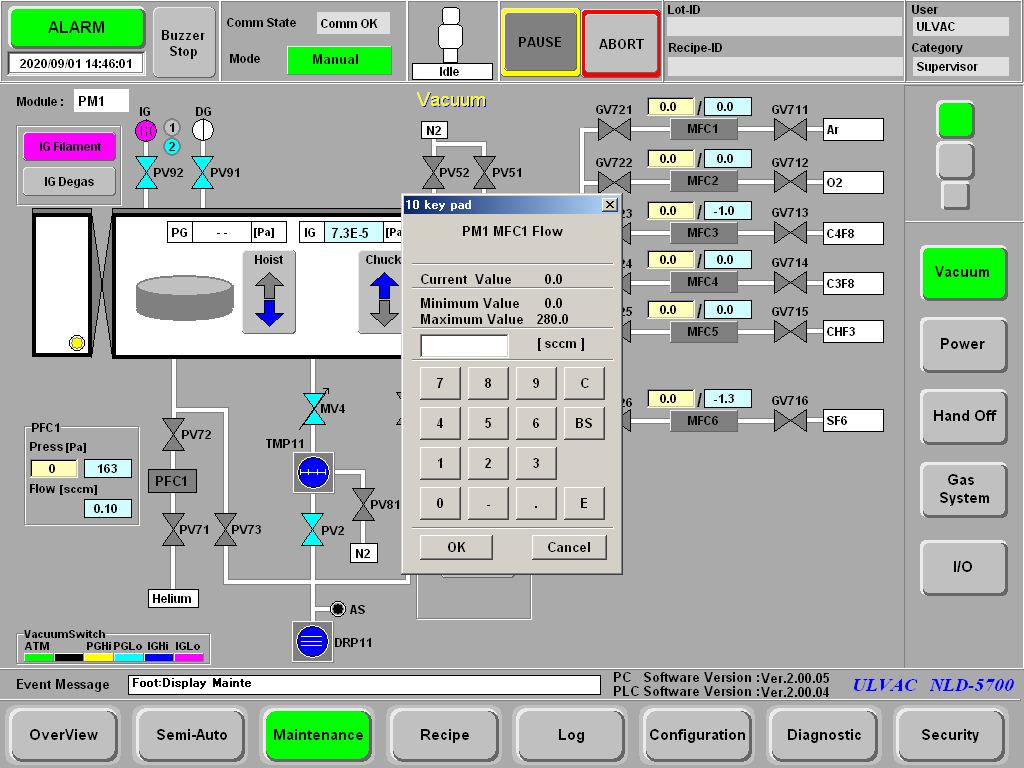
Task: Click the GV722 valve icon
Action: pyautogui.click(x=615, y=182)
